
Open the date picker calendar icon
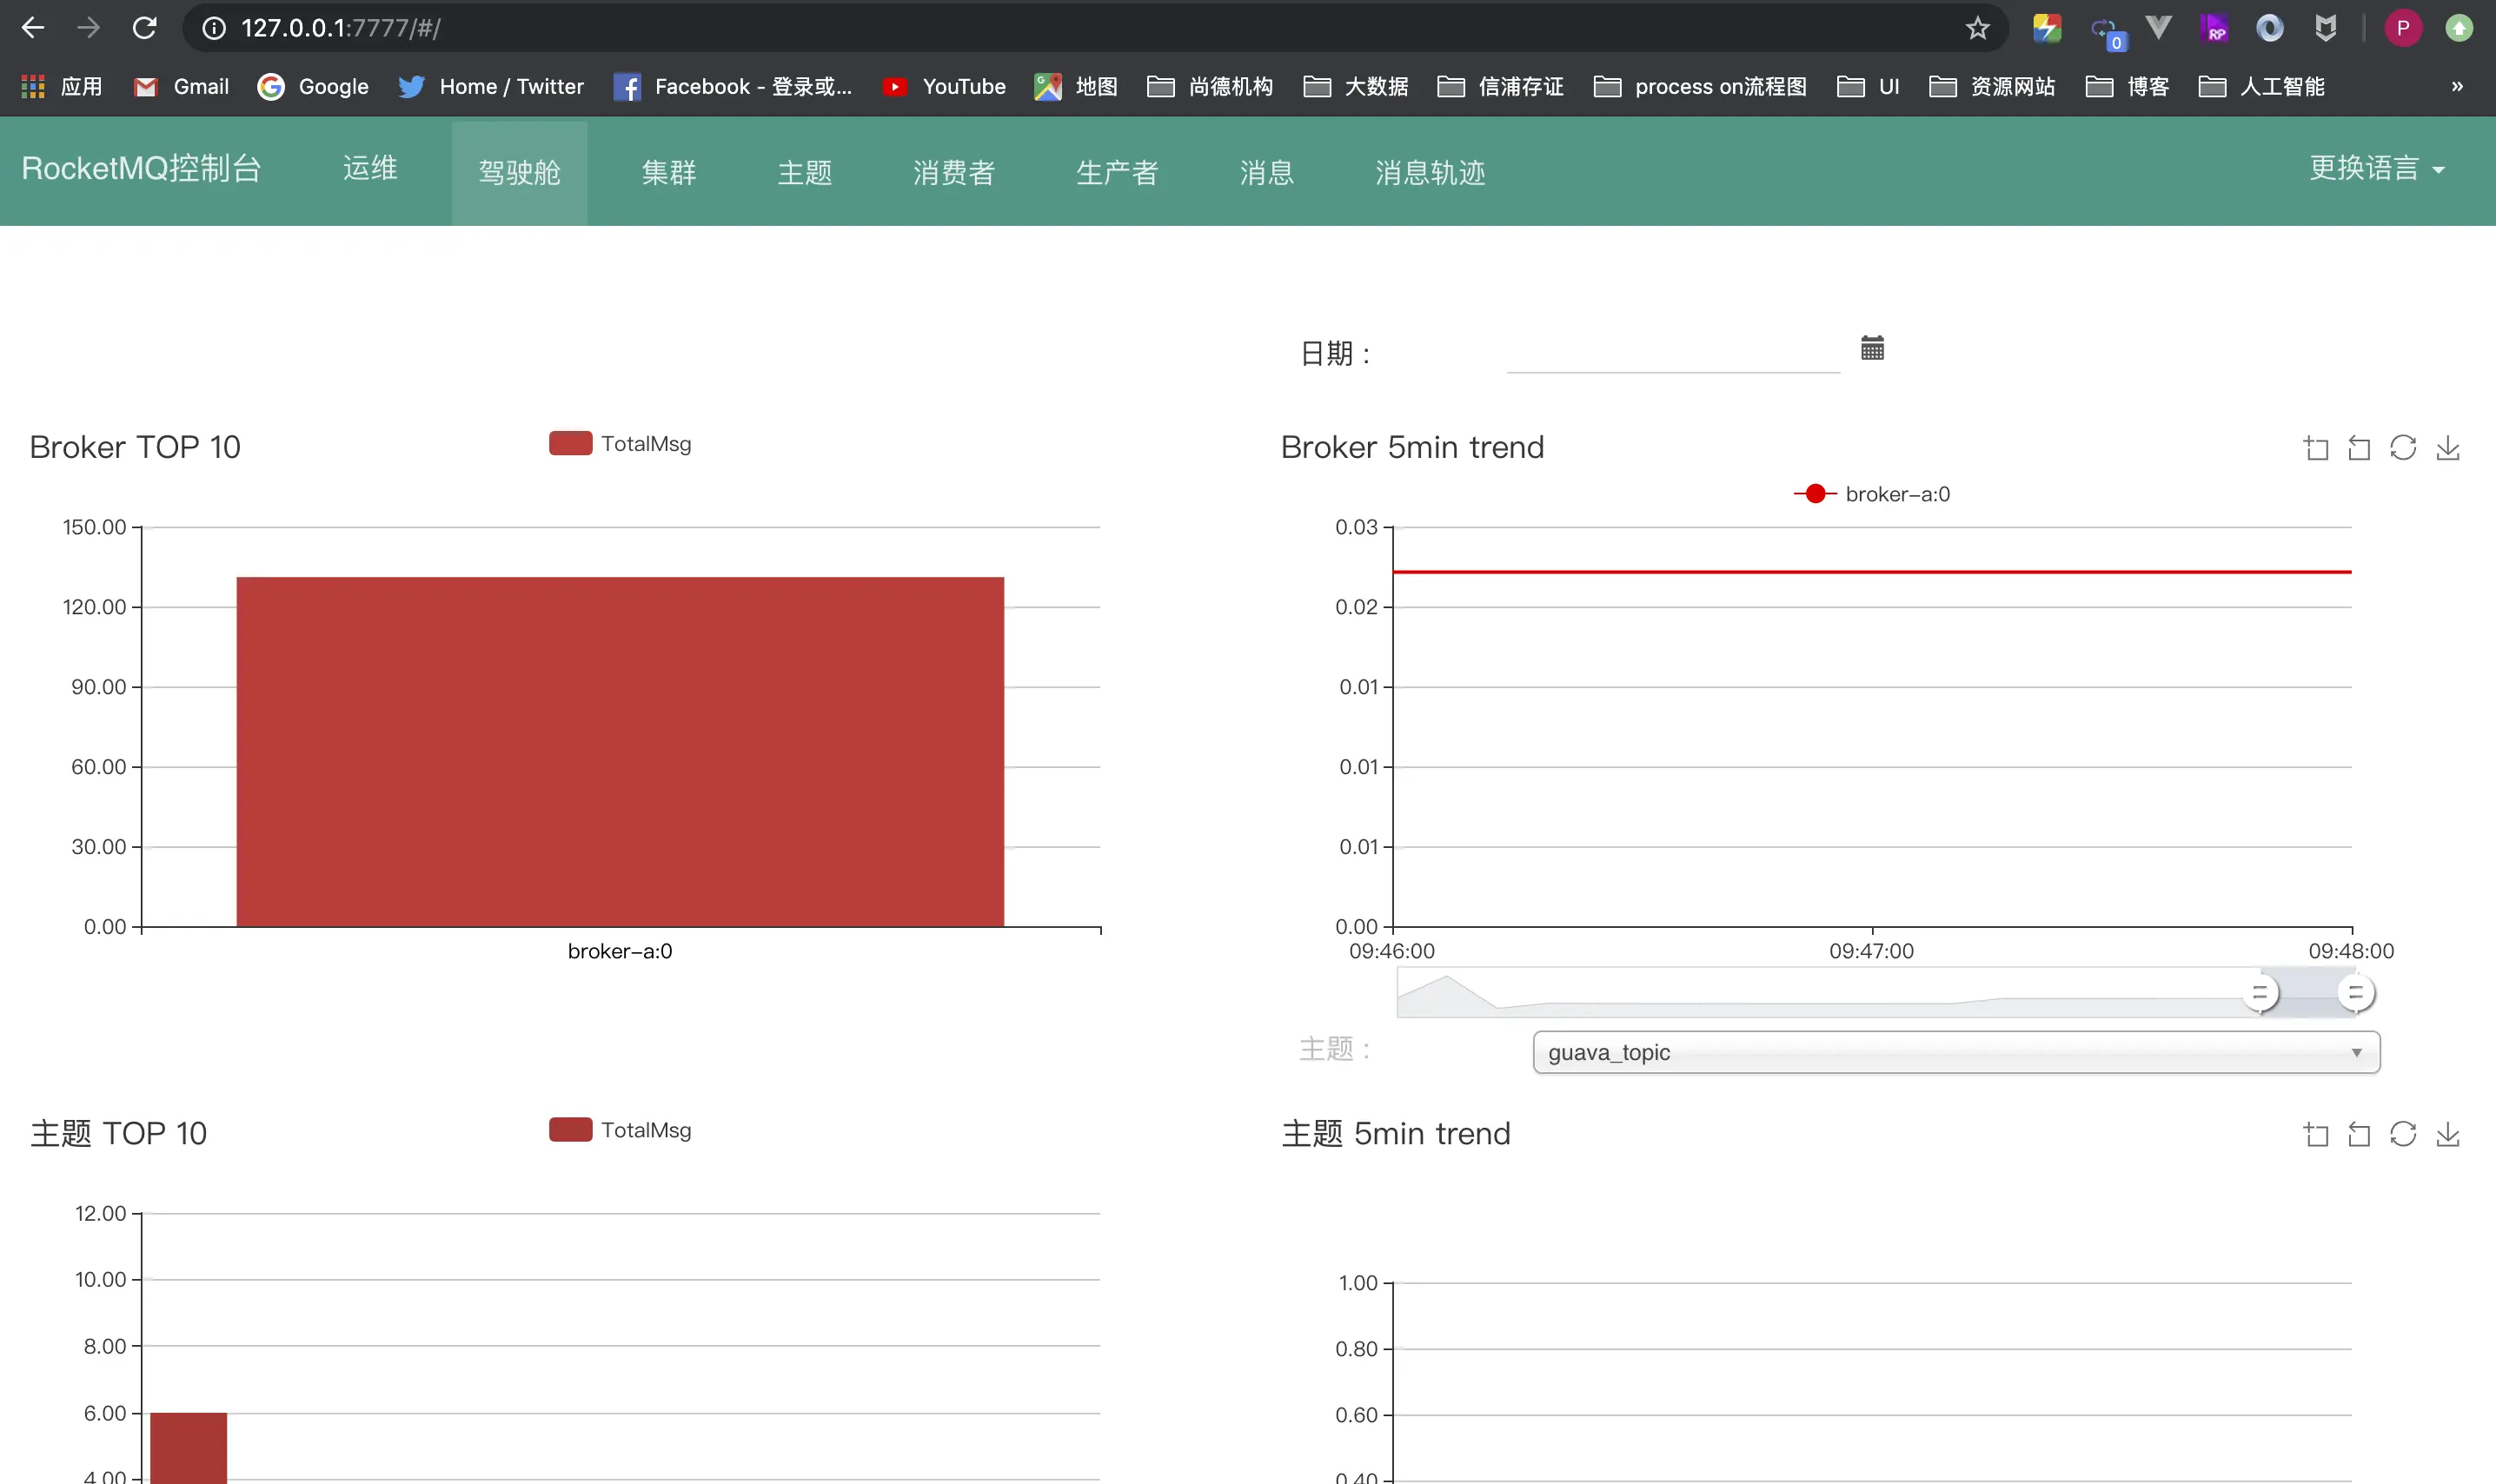click(x=1872, y=348)
